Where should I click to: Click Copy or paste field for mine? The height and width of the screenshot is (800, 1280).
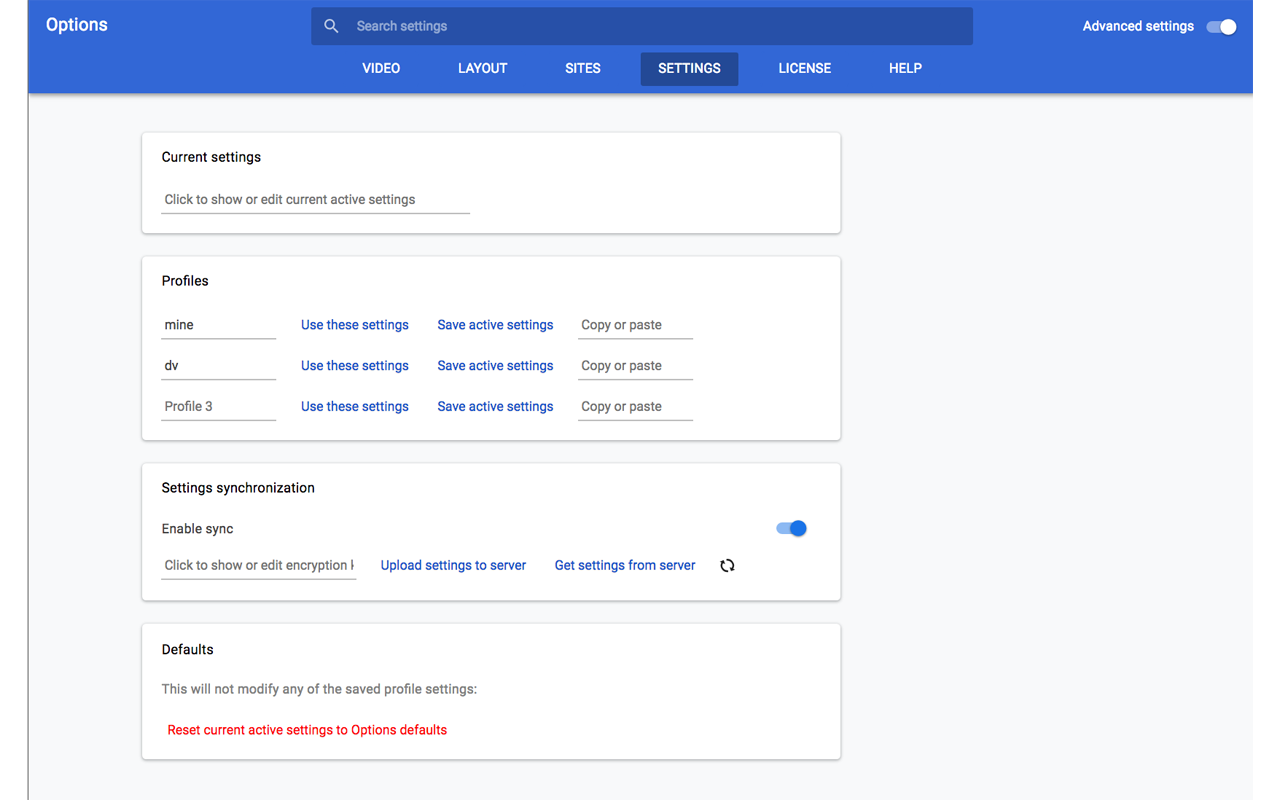tap(635, 325)
